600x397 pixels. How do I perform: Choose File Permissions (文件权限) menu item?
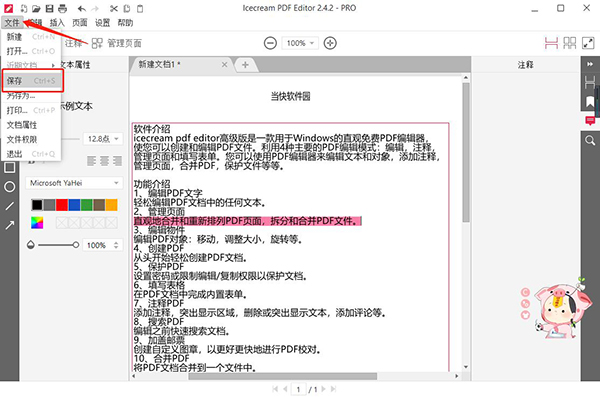click(31, 139)
